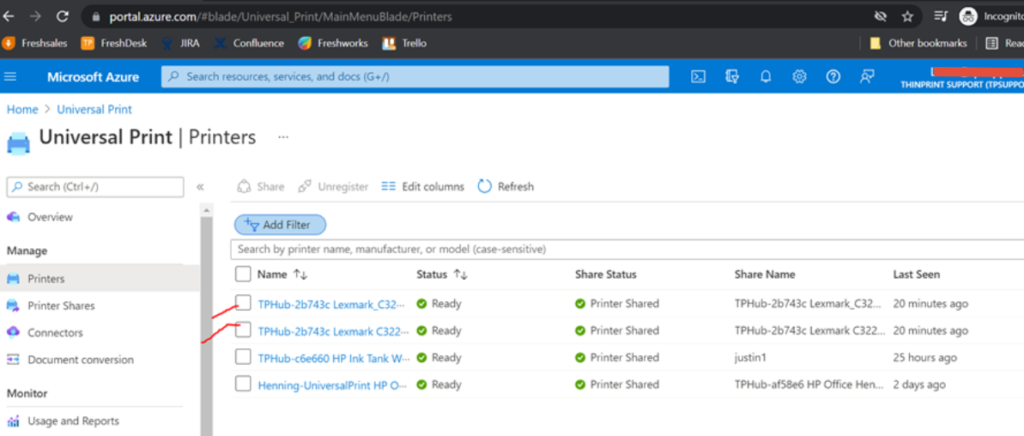Click the browser back arrow

pos(9,16)
